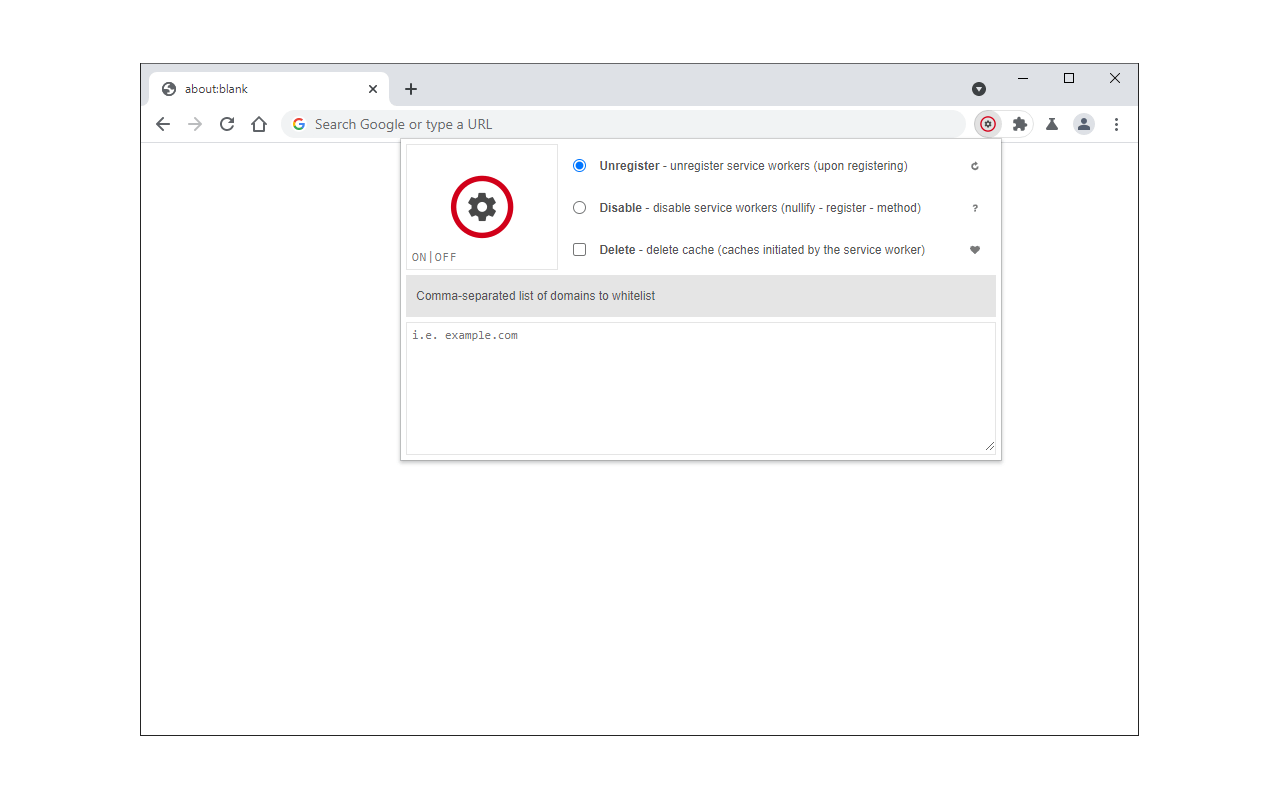Click the large red gear logo
The image size is (1280, 800).
pos(482,207)
